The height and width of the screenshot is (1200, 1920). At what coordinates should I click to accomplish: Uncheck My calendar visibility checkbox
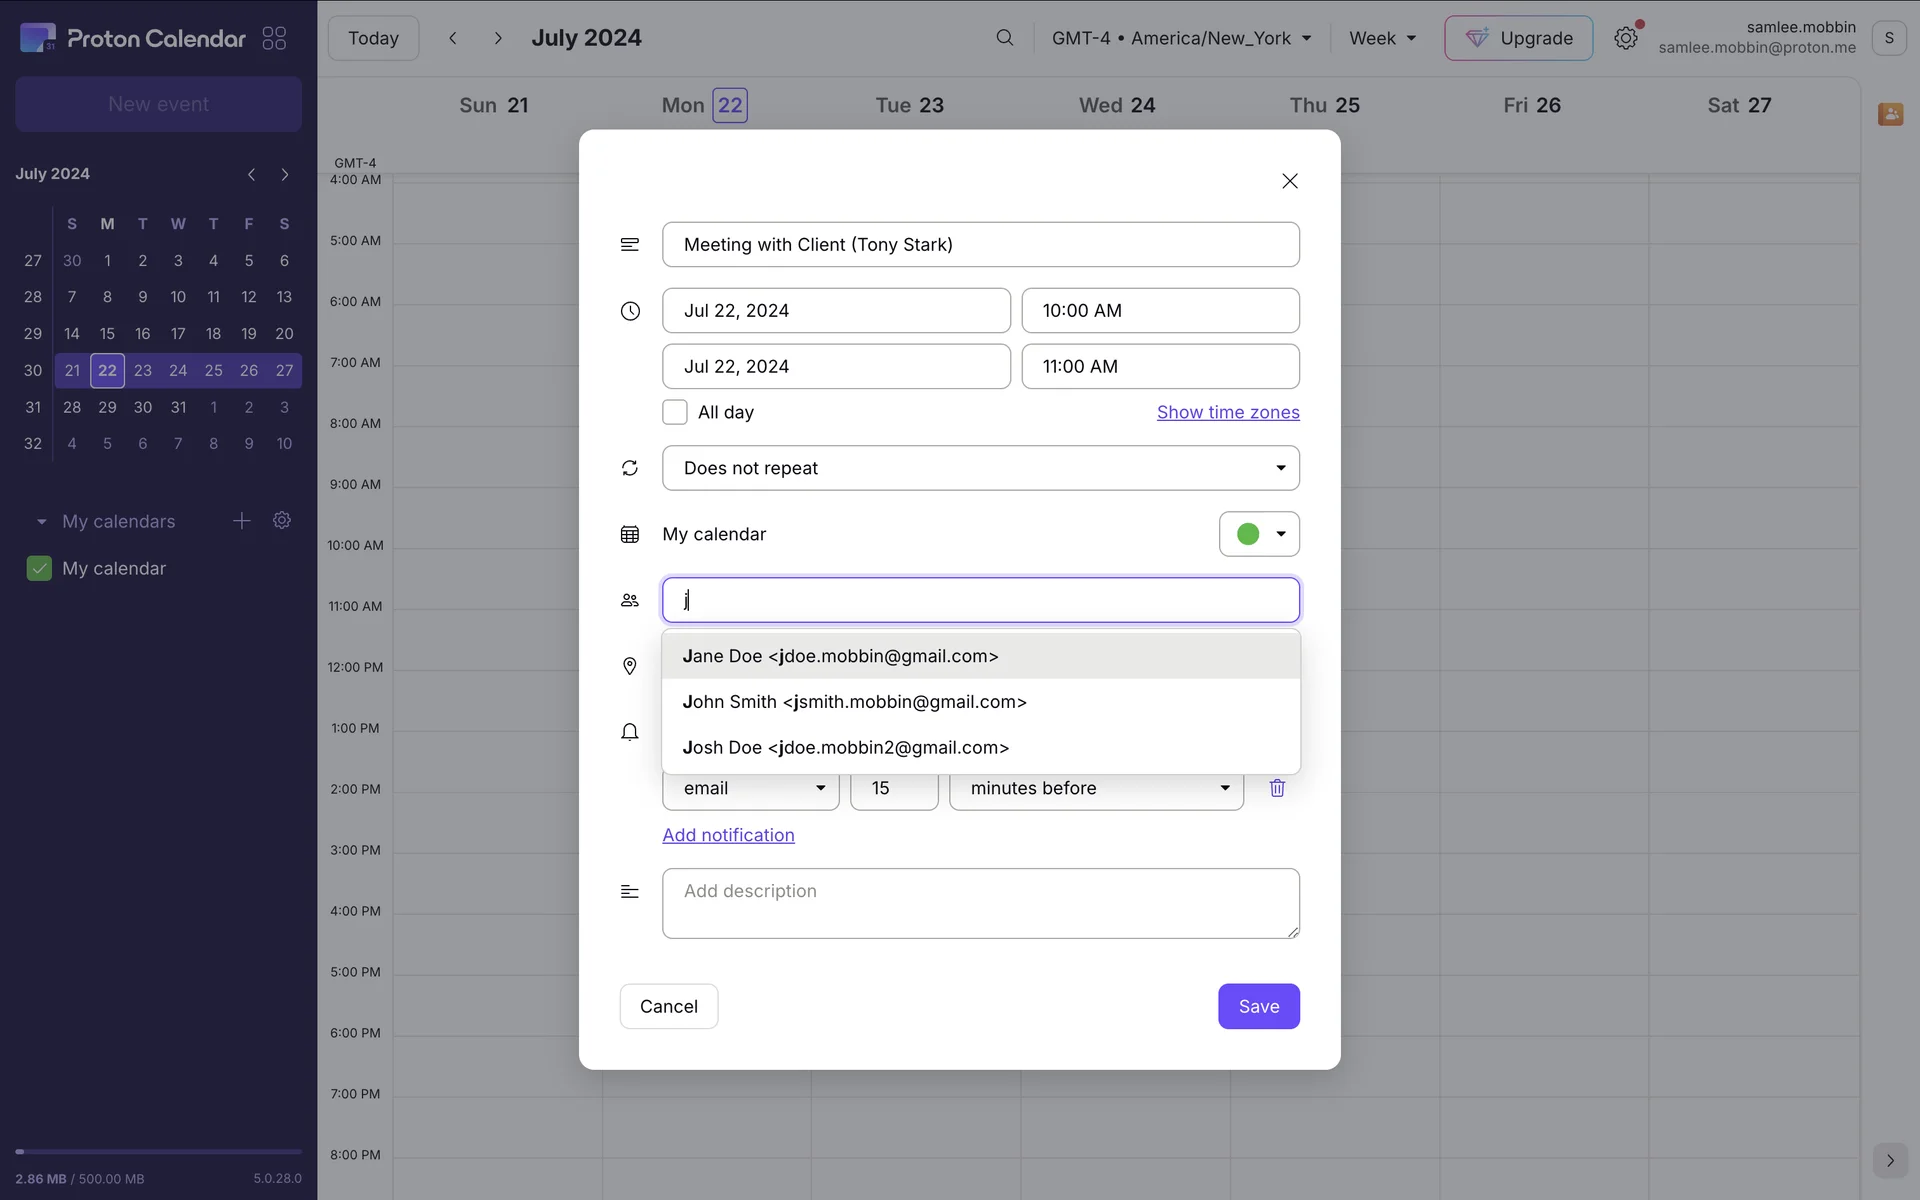[39, 568]
